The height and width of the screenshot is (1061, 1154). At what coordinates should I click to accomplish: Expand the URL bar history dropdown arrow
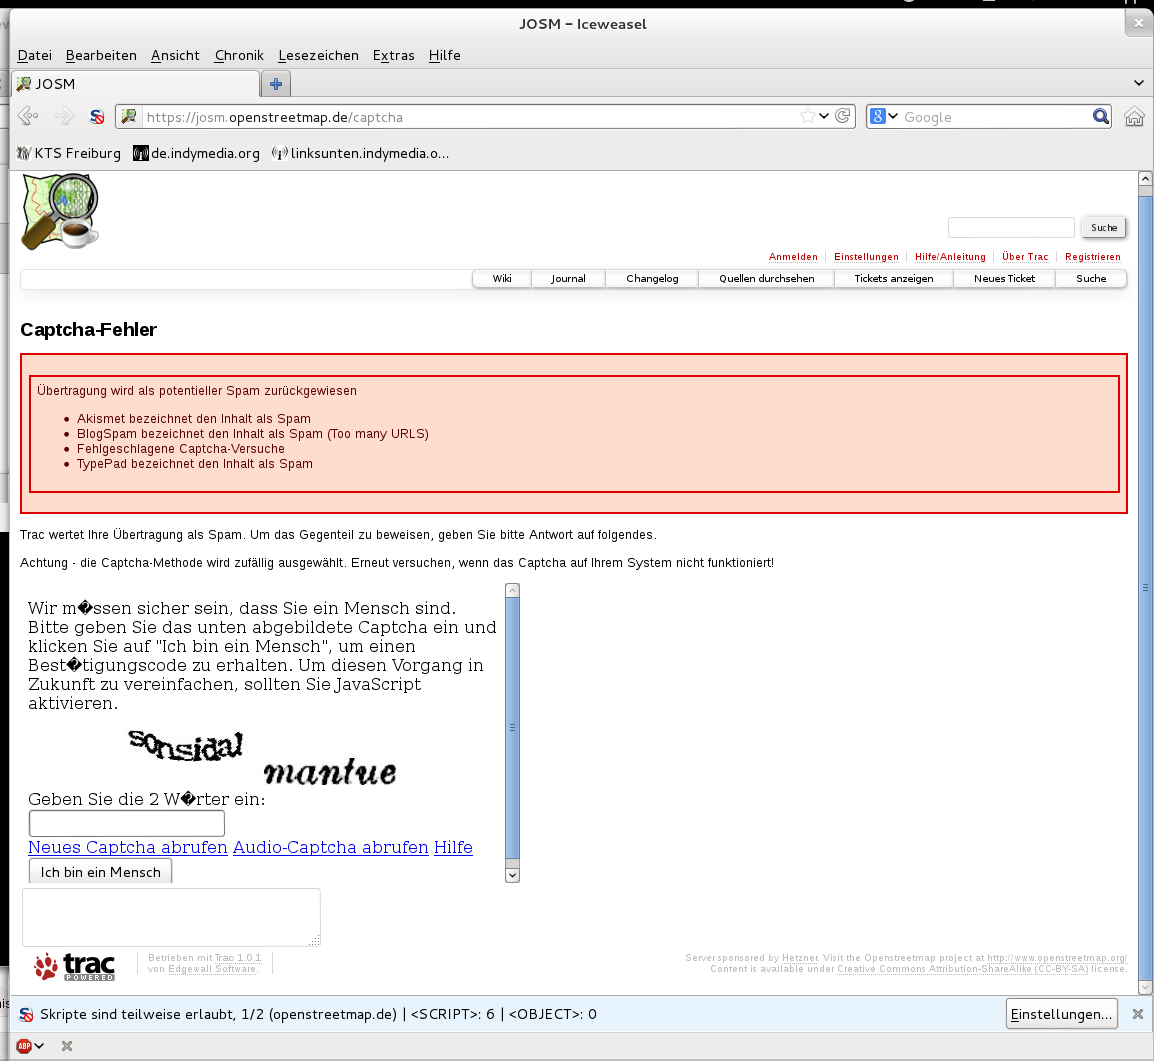click(824, 117)
